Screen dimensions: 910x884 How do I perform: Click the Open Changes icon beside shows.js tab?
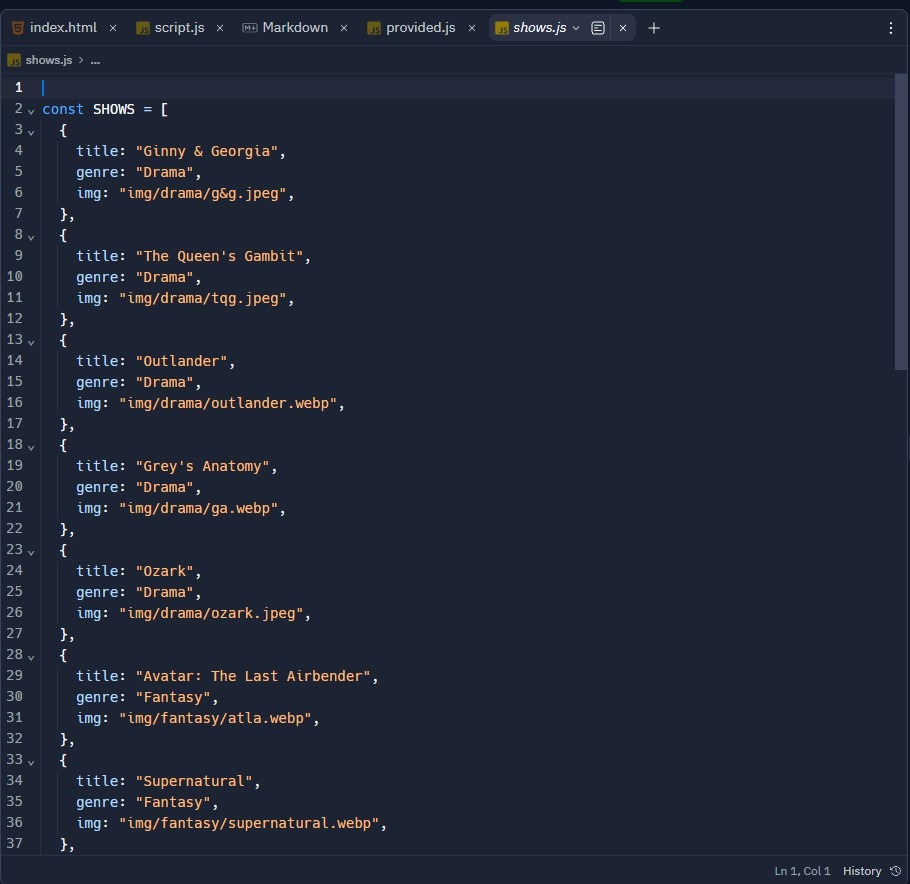pyautogui.click(x=597, y=28)
